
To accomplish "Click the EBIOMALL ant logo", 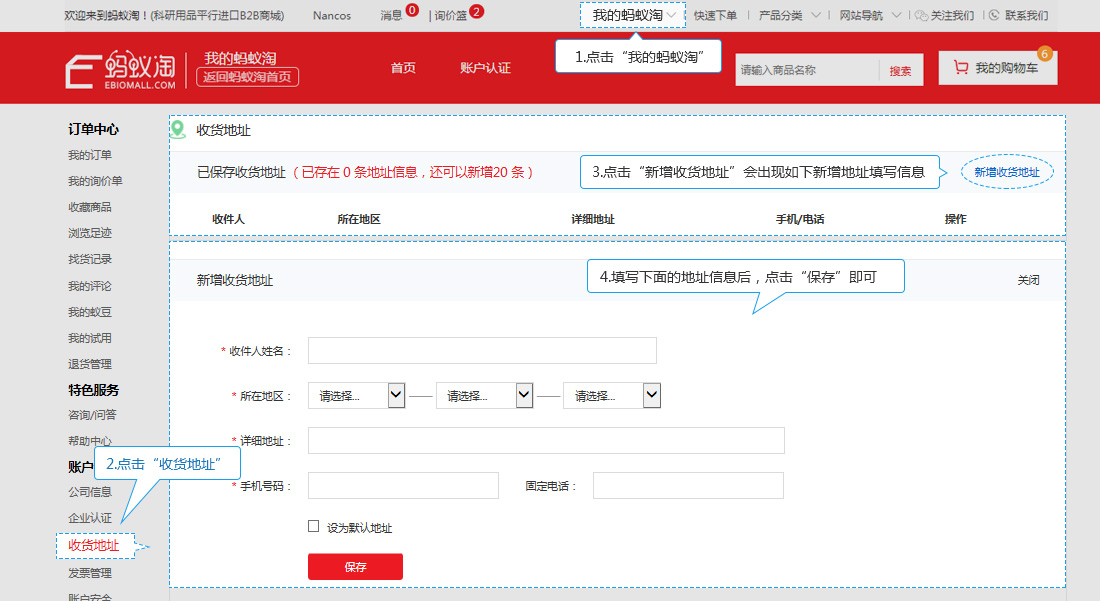I will click(x=121, y=70).
